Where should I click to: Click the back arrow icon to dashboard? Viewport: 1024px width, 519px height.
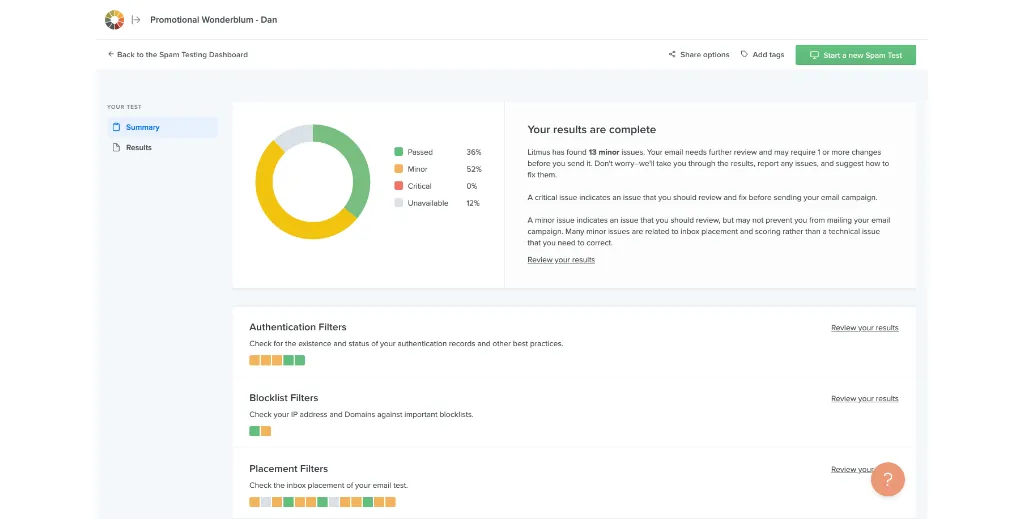(x=110, y=54)
